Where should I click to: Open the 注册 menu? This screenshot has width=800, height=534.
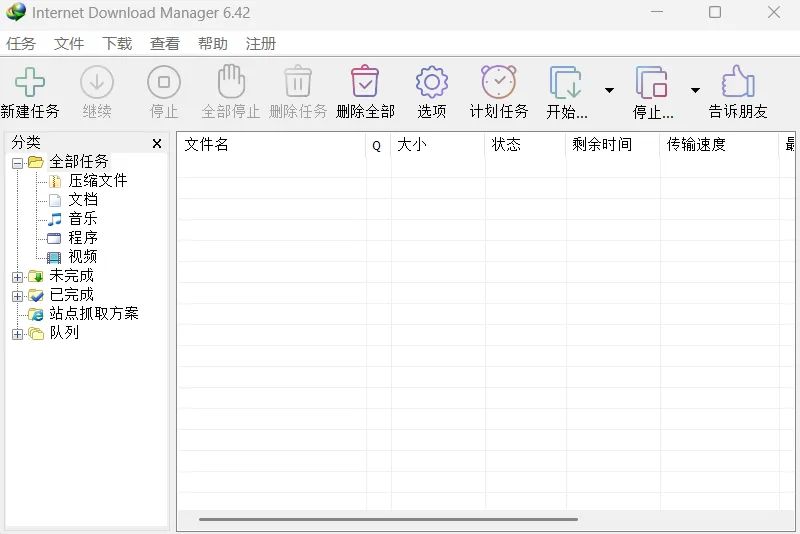tap(261, 43)
